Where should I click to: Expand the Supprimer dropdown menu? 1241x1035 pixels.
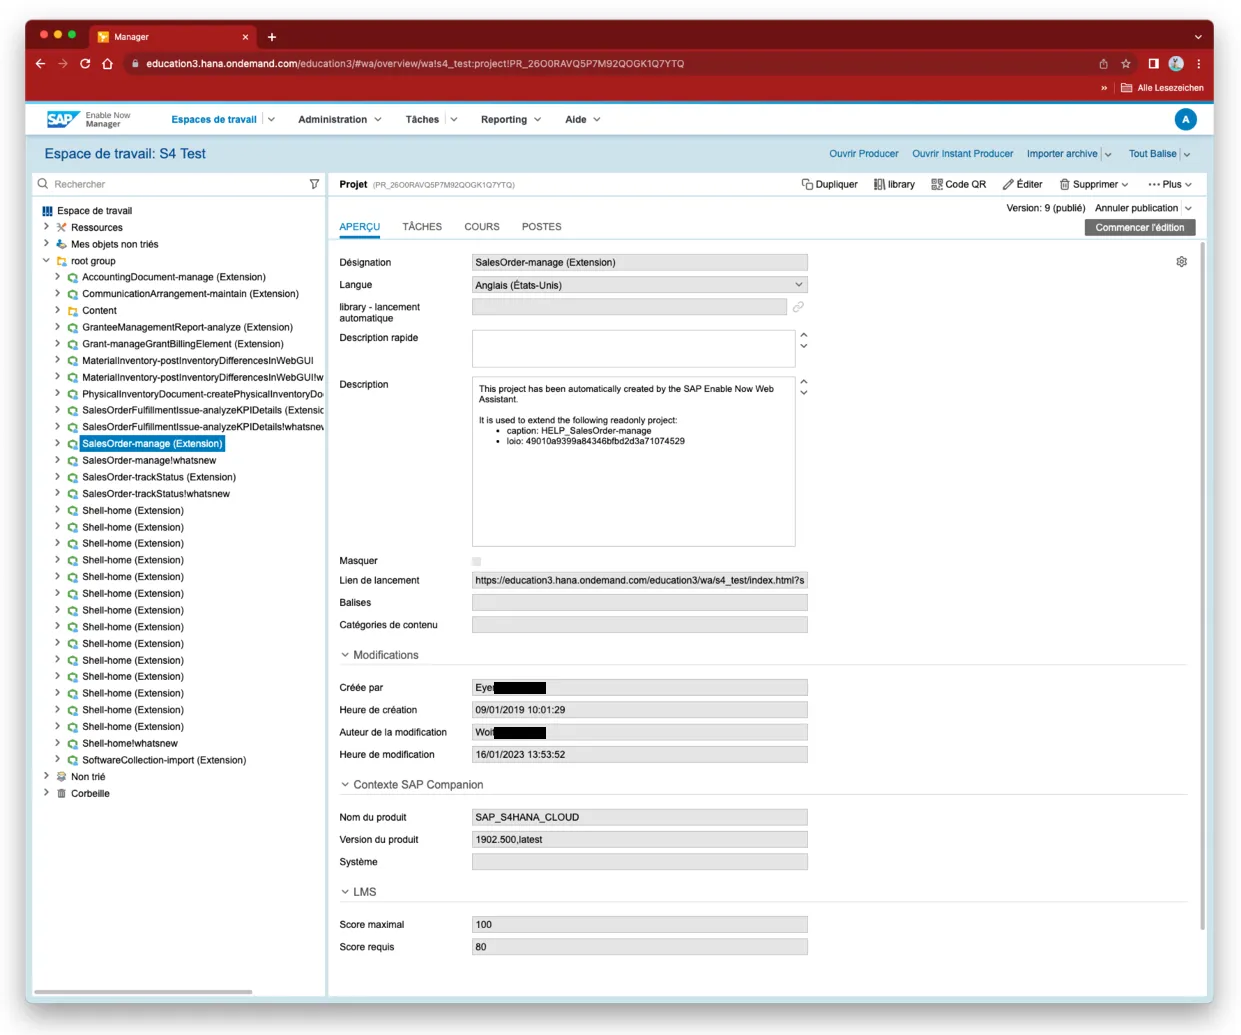point(1125,184)
